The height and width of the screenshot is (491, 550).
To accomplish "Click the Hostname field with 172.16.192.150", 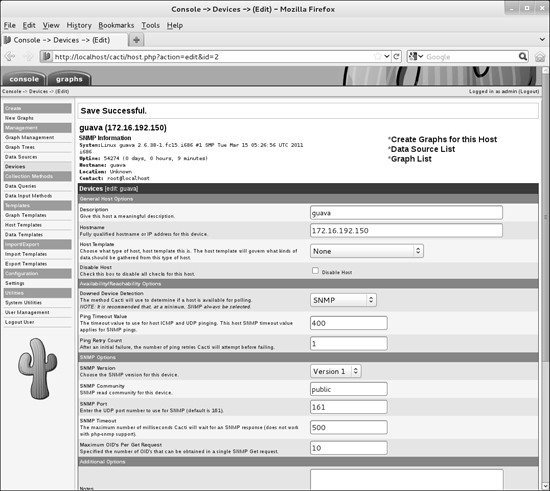I will pos(406,231).
